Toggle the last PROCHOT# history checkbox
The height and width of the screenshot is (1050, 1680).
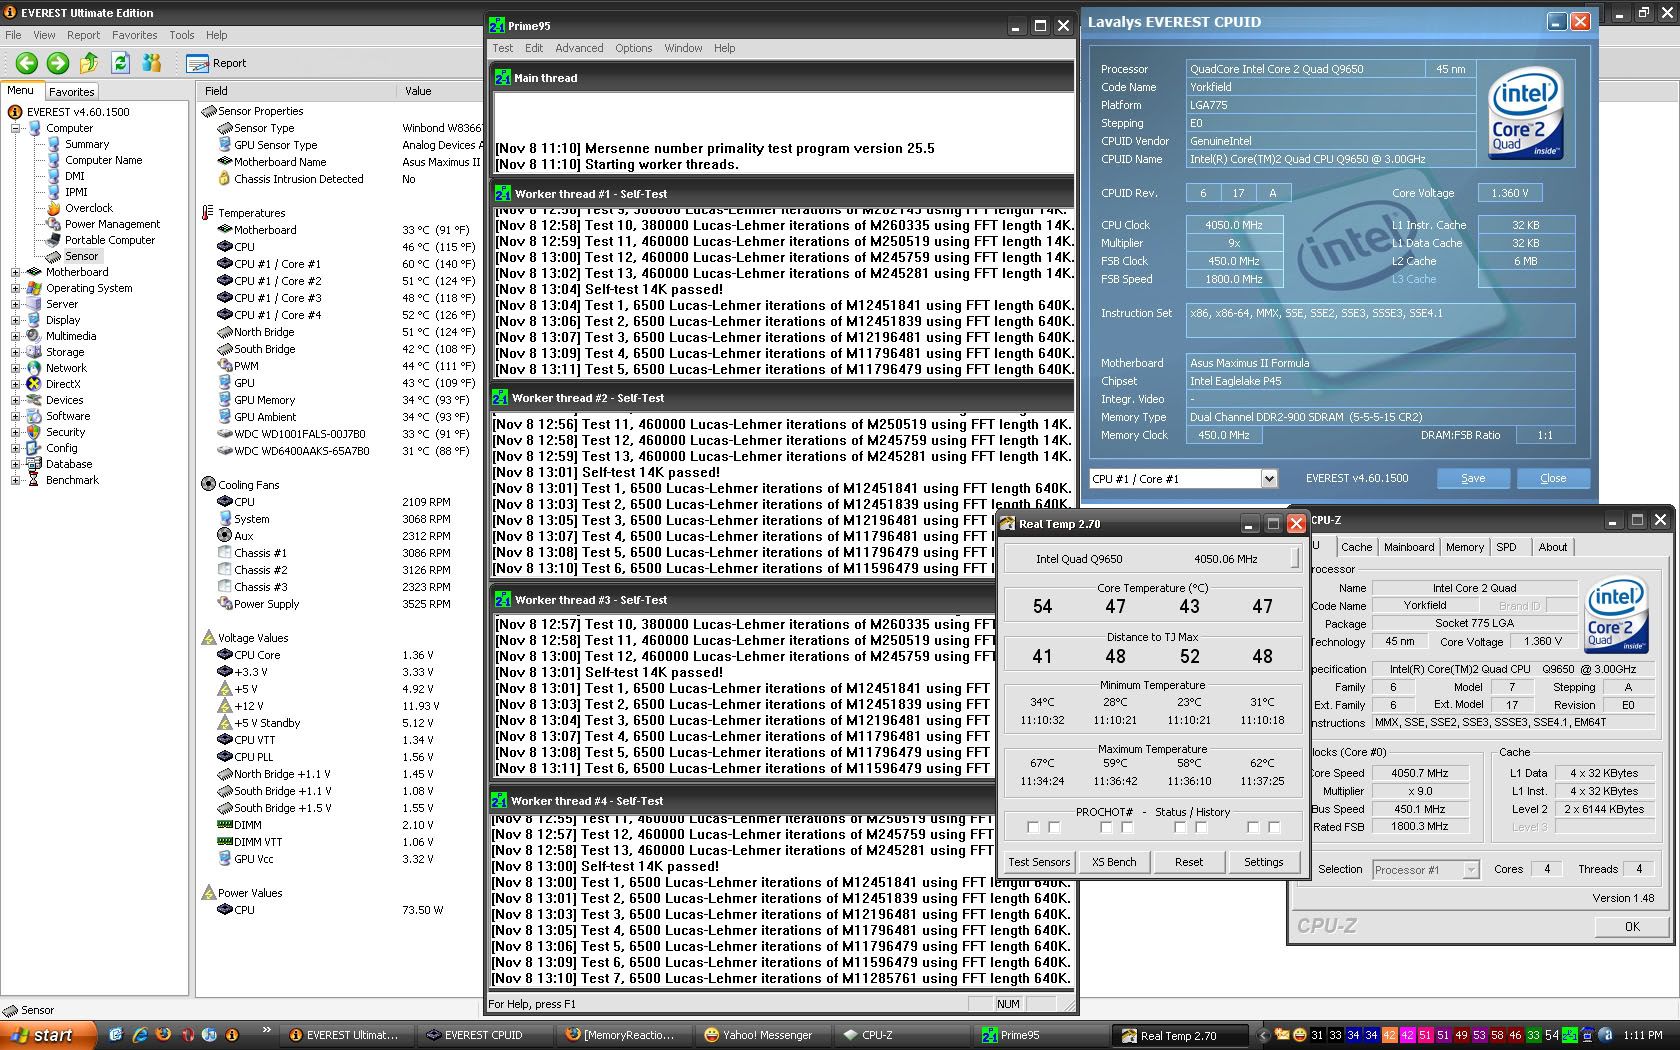click(1274, 827)
